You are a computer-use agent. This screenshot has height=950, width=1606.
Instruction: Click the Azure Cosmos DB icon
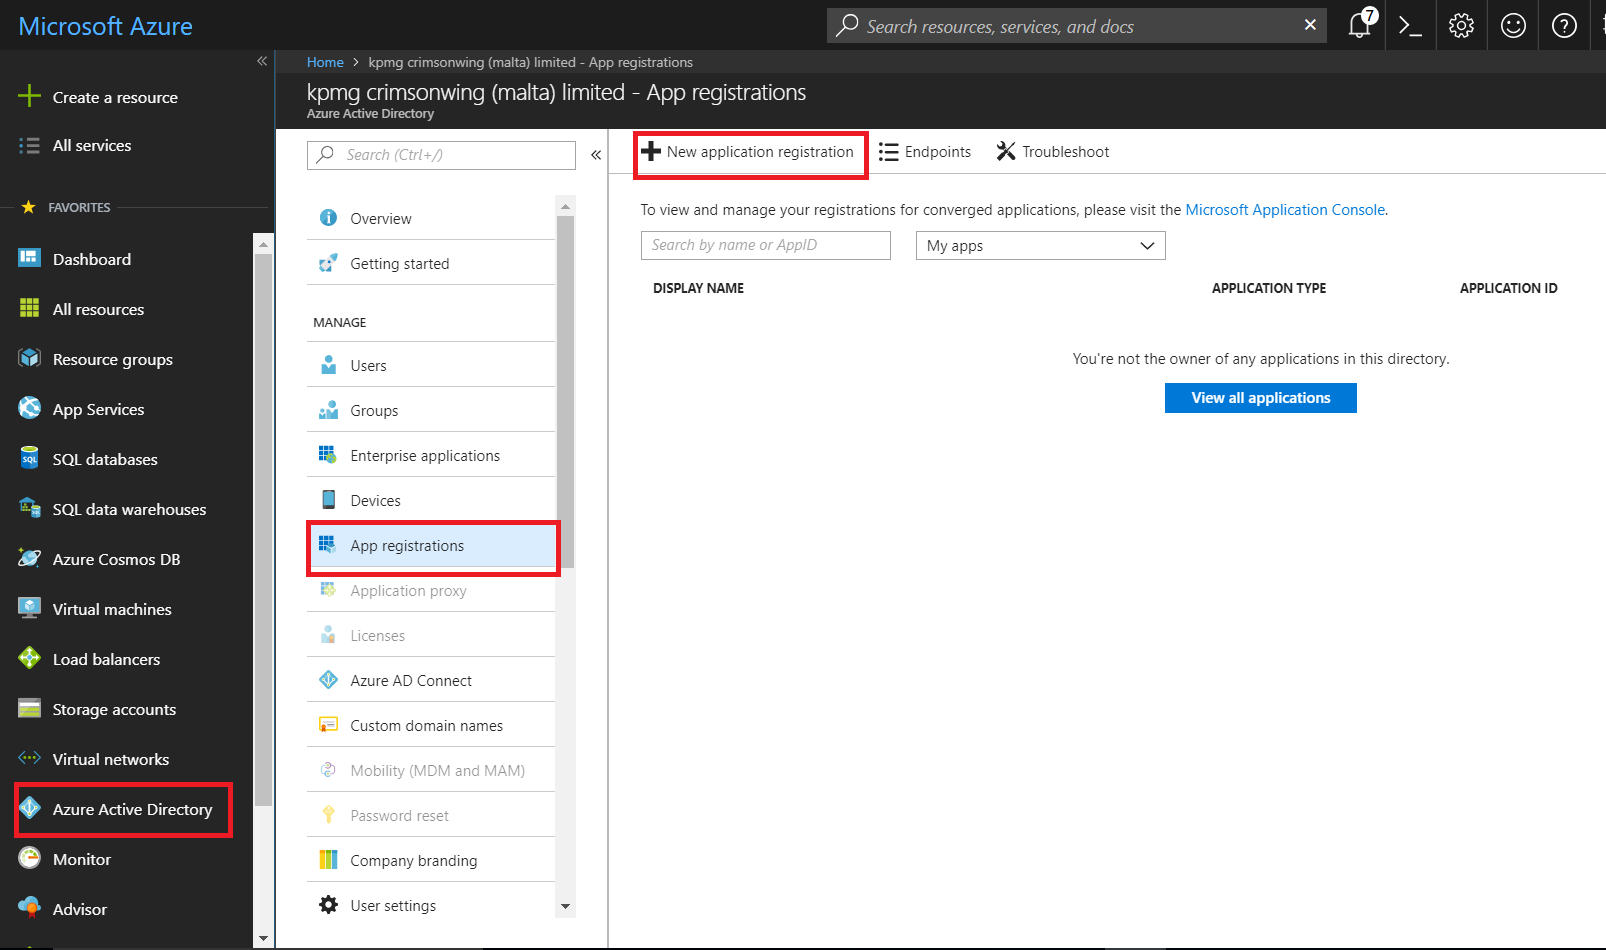pyautogui.click(x=29, y=558)
